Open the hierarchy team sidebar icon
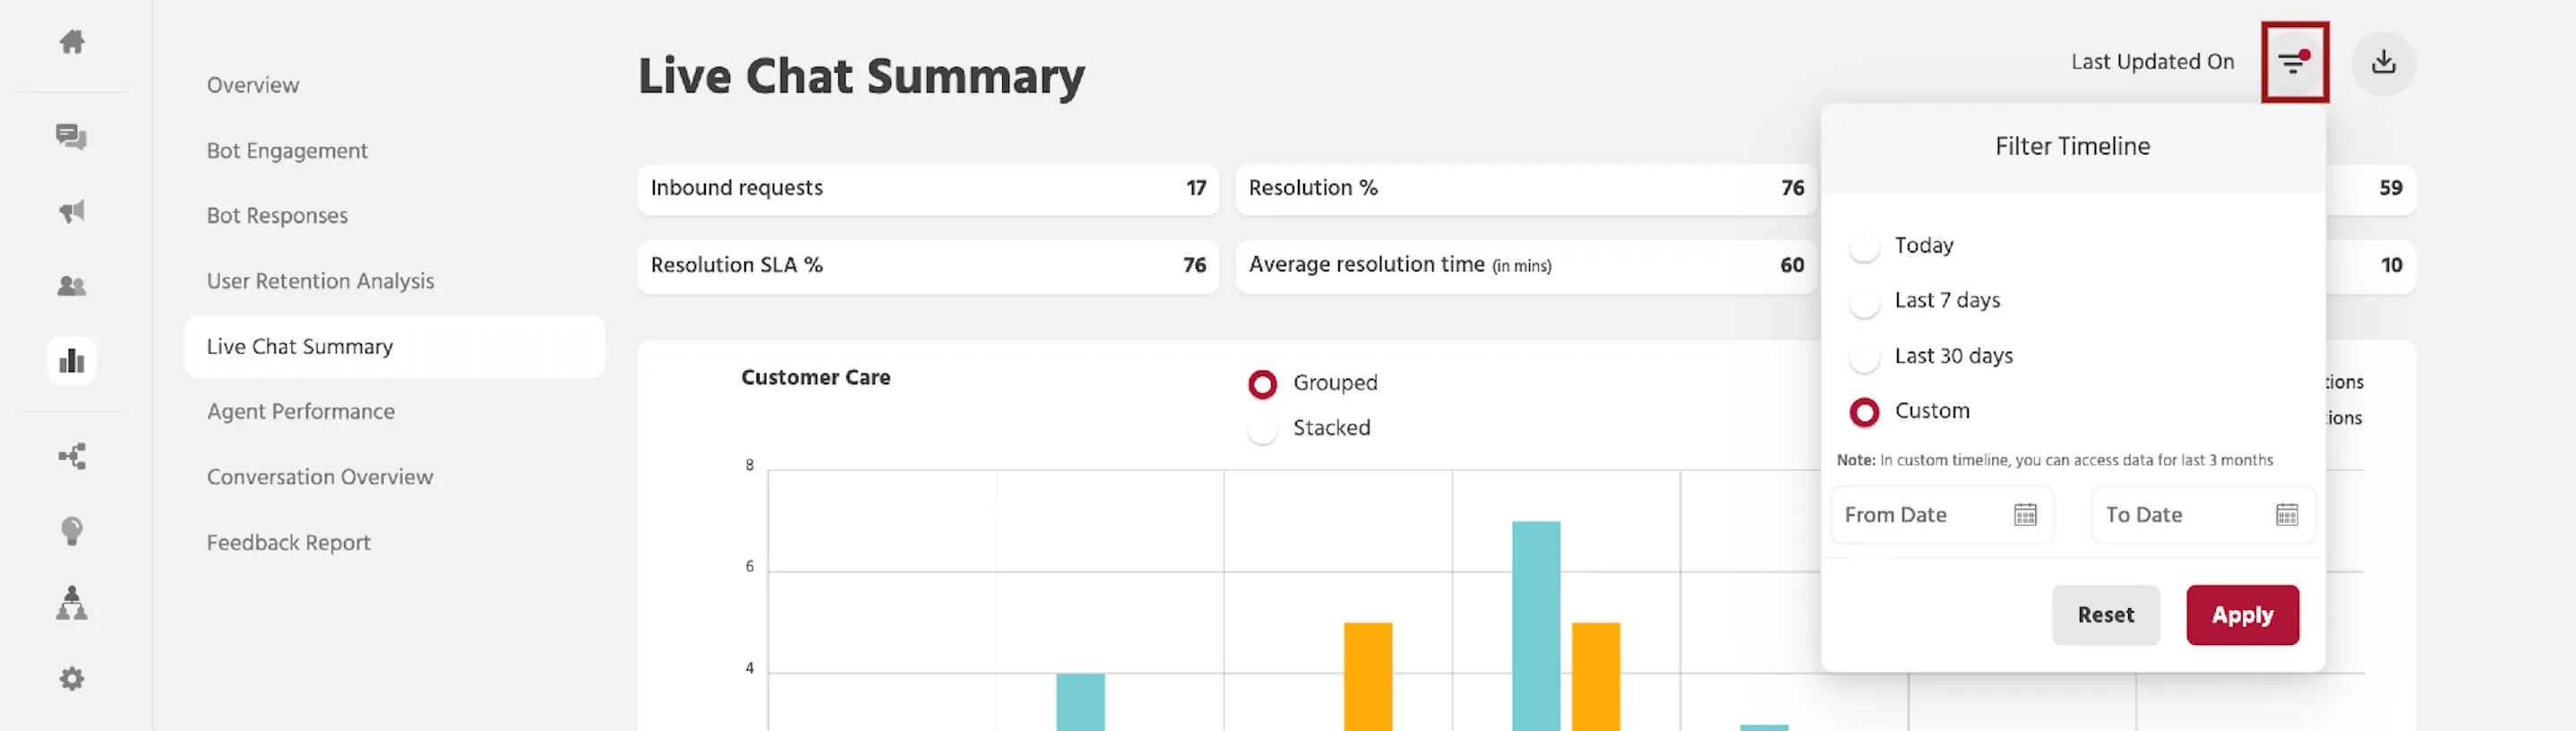 coord(72,603)
